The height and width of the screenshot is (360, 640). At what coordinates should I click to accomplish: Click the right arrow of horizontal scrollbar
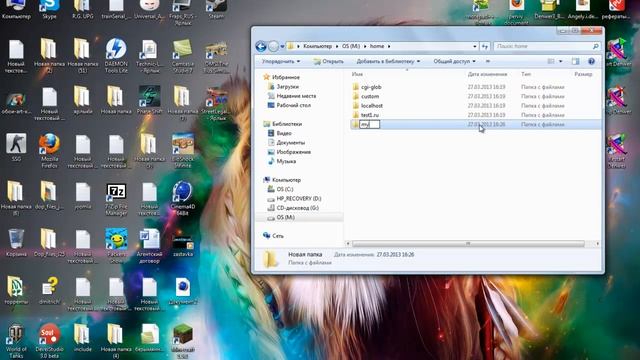point(598,244)
